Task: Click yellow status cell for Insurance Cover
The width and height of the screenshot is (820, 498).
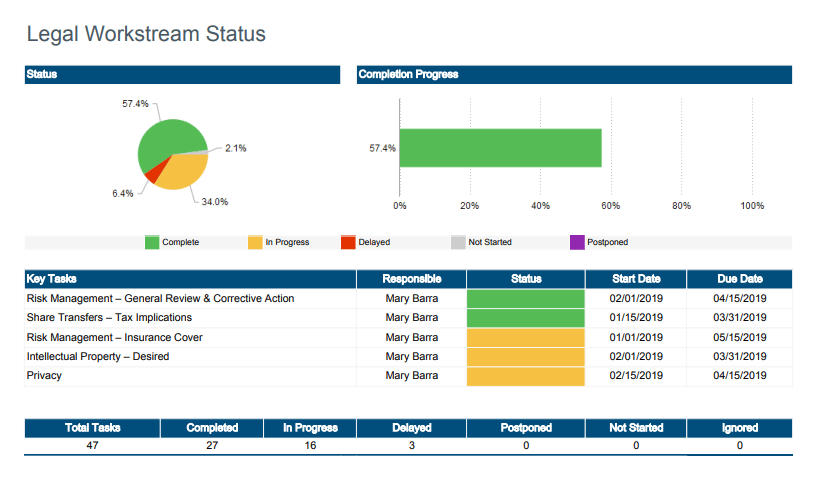Action: tap(526, 337)
